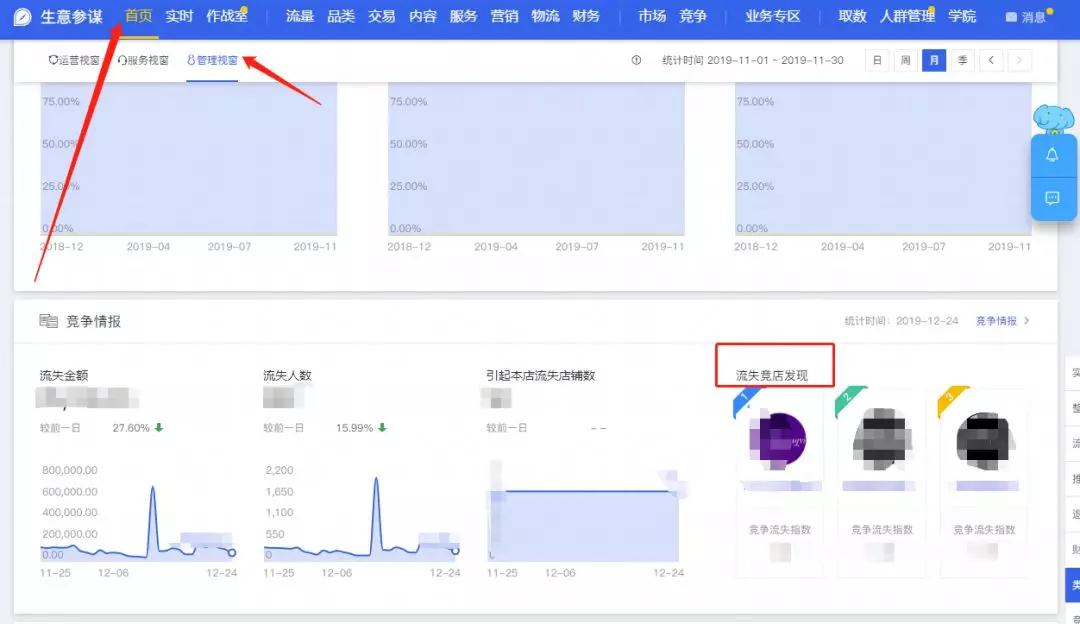Image resolution: width=1080 pixels, height=624 pixels.
Task: Click the left arrow to view previous period
Action: 992,60
